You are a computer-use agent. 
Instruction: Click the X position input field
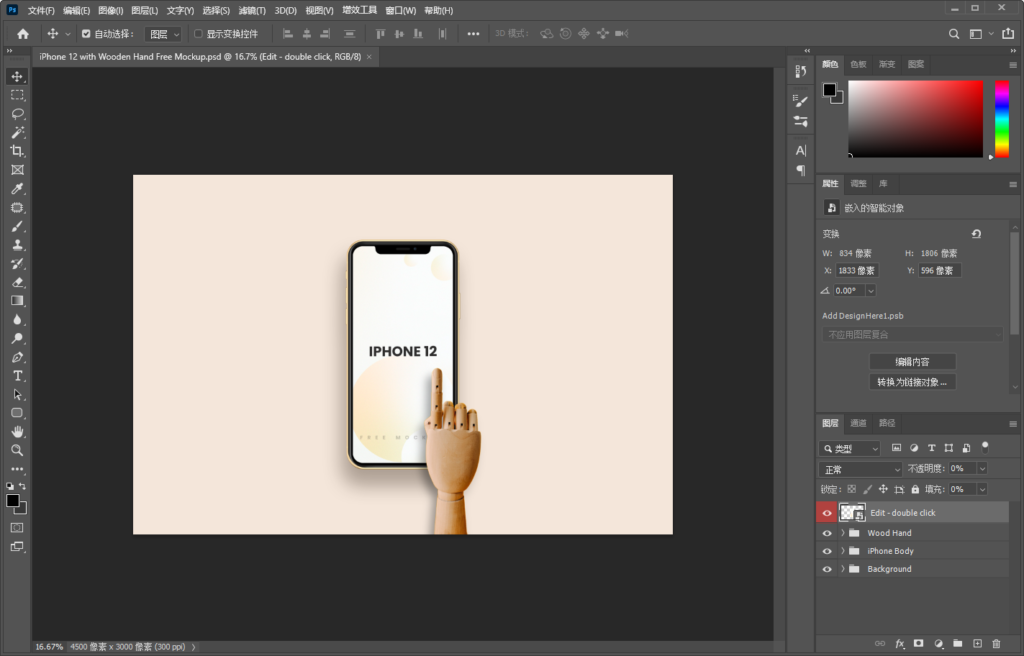pos(857,271)
